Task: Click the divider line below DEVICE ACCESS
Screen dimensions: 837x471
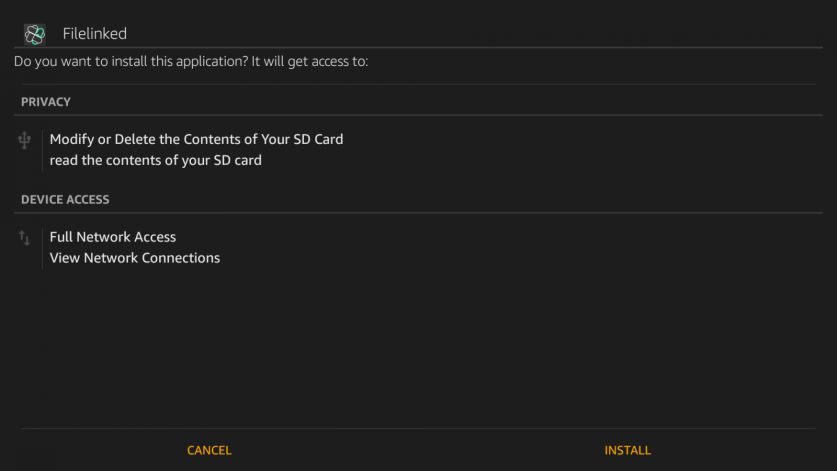Action: tap(418, 212)
